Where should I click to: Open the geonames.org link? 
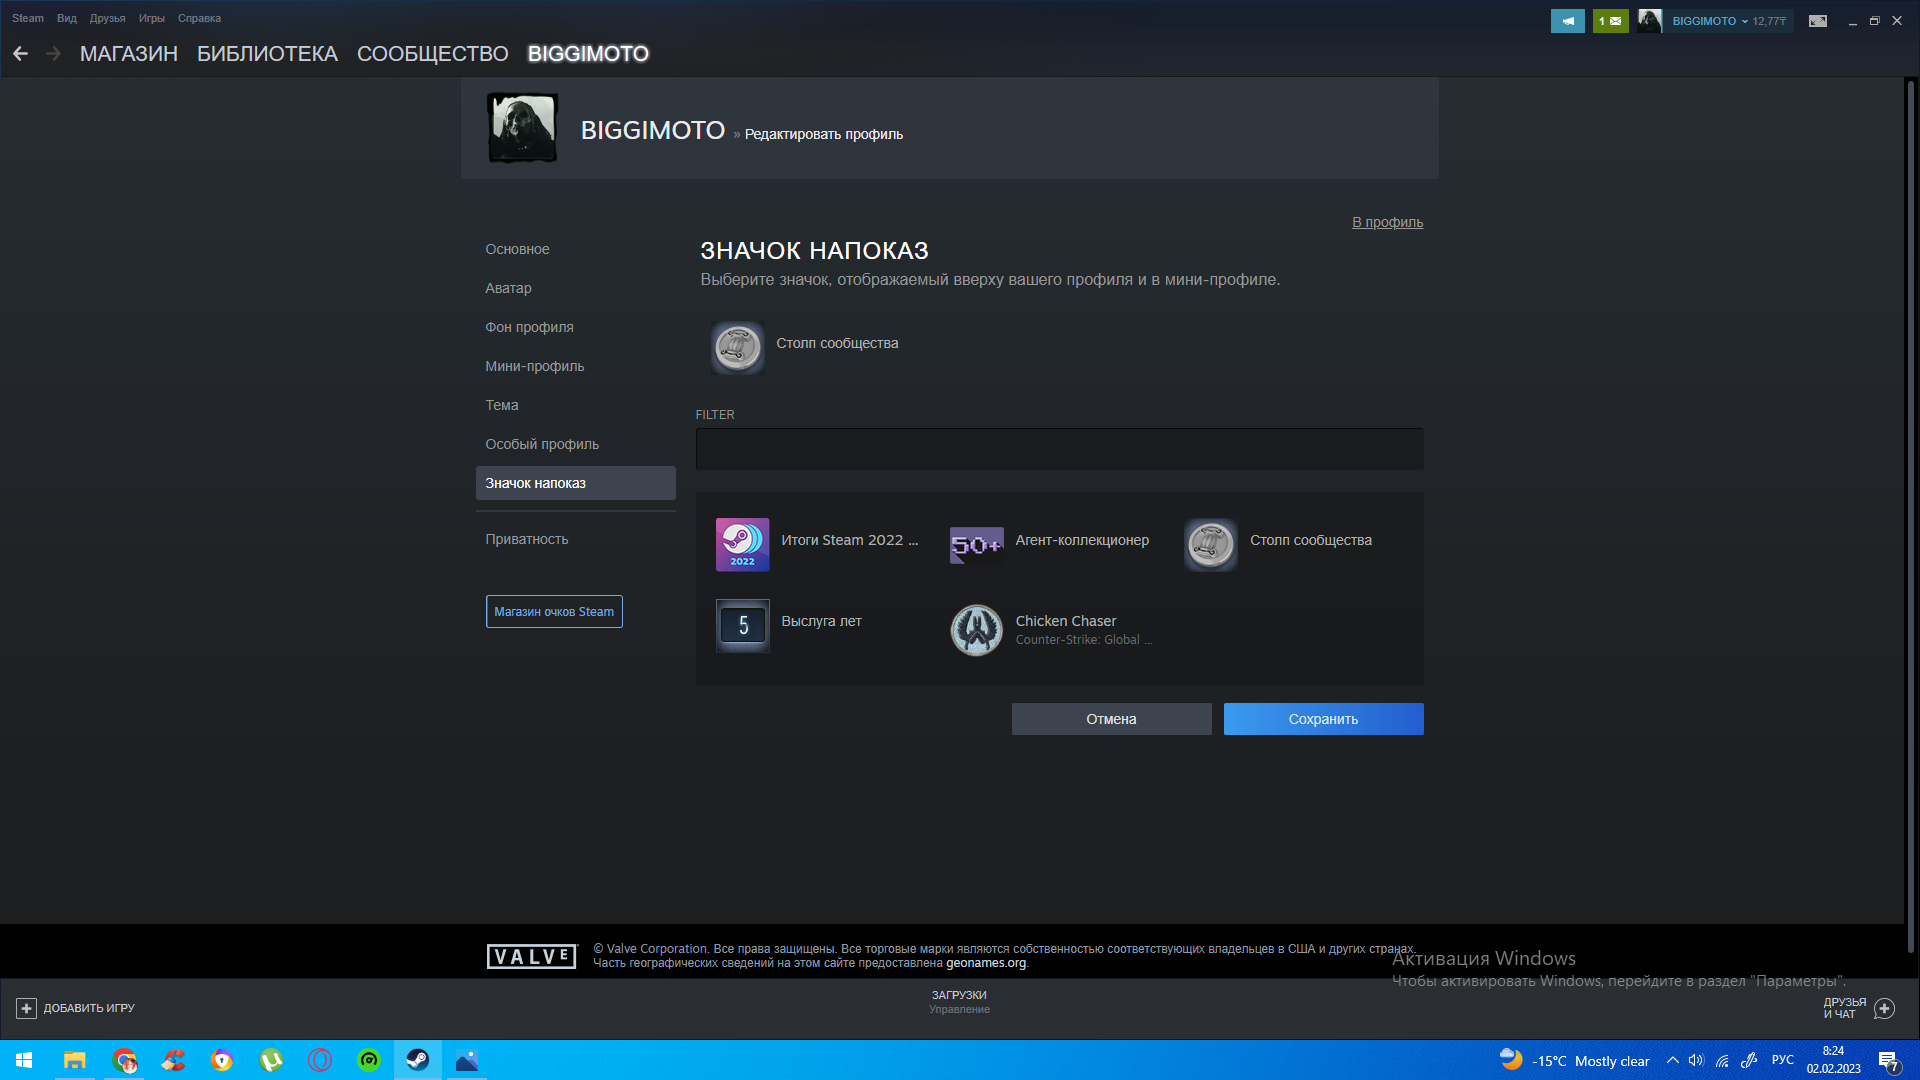coord(985,964)
